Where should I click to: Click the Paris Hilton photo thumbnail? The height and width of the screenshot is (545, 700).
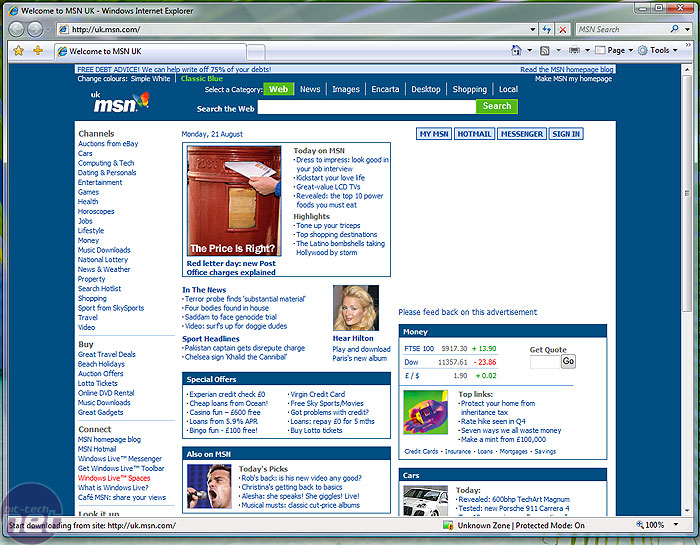tap(356, 308)
